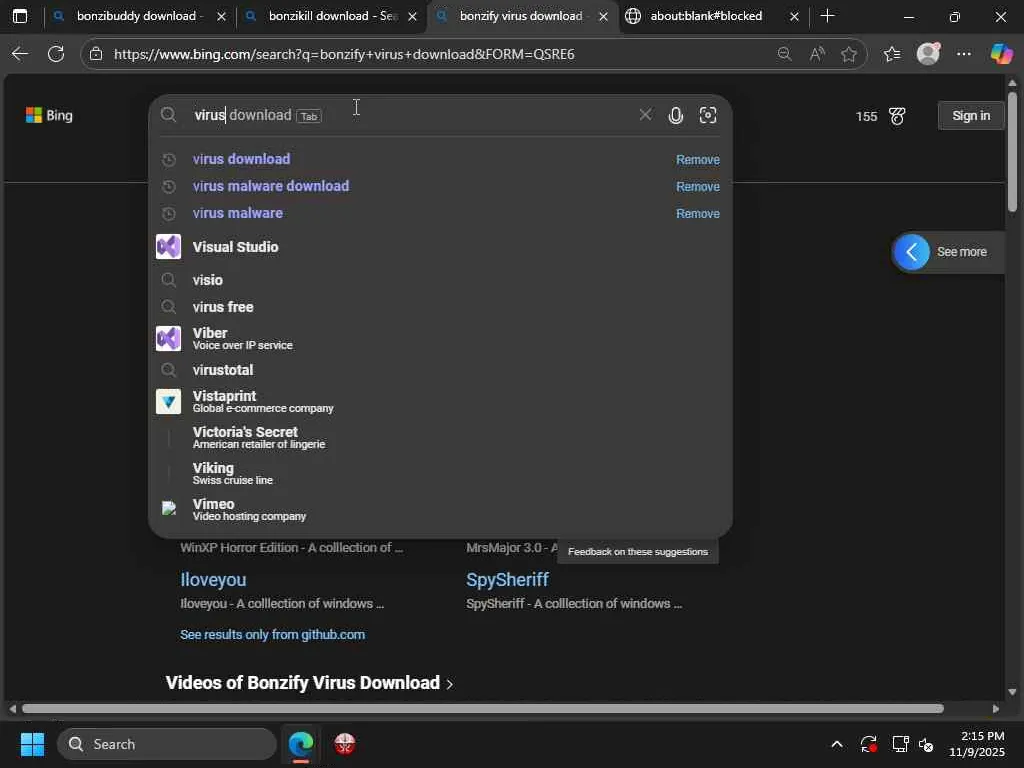
Task: Click the muted volume tray icon
Action: 926,744
